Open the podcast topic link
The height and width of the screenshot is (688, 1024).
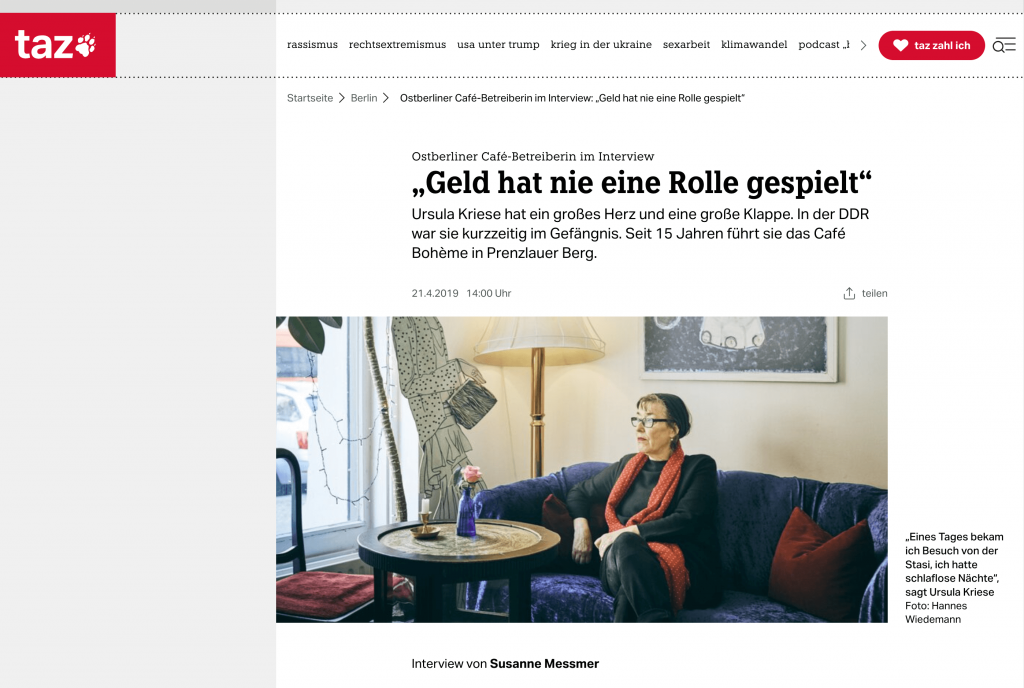click(824, 44)
